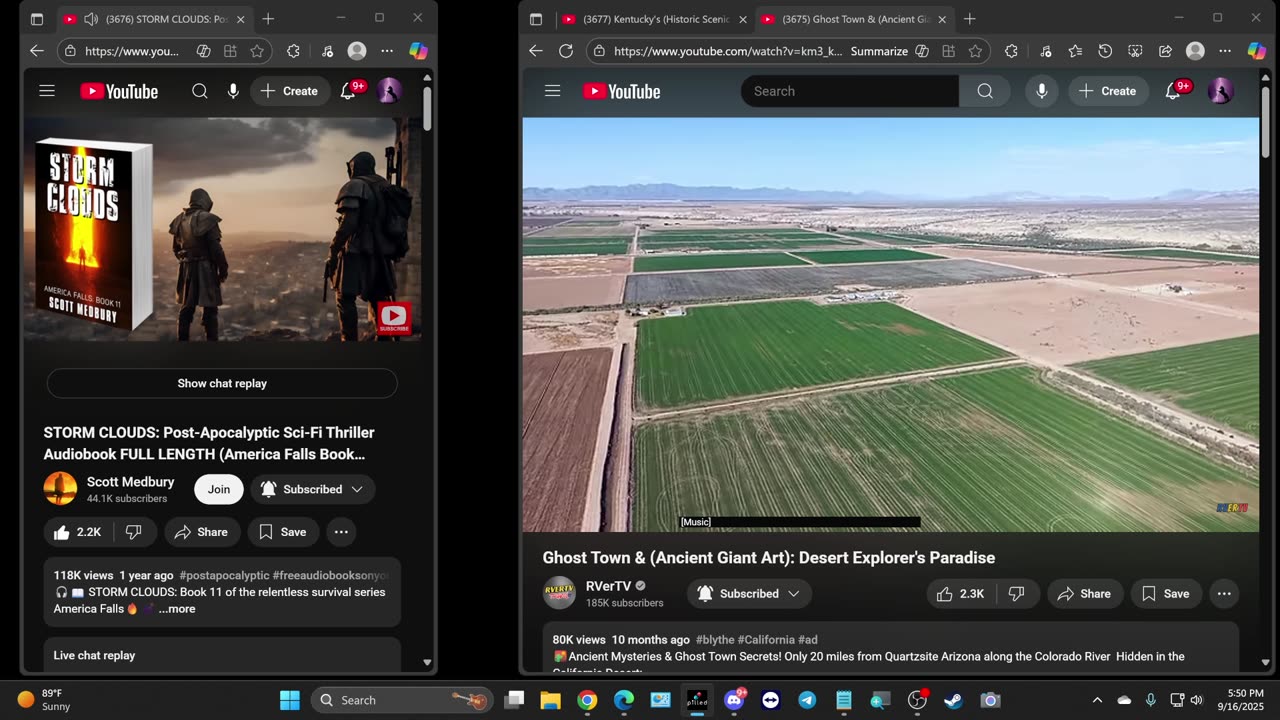
Task: Switch to the STORM CLOUDS tab
Action: pos(154,19)
